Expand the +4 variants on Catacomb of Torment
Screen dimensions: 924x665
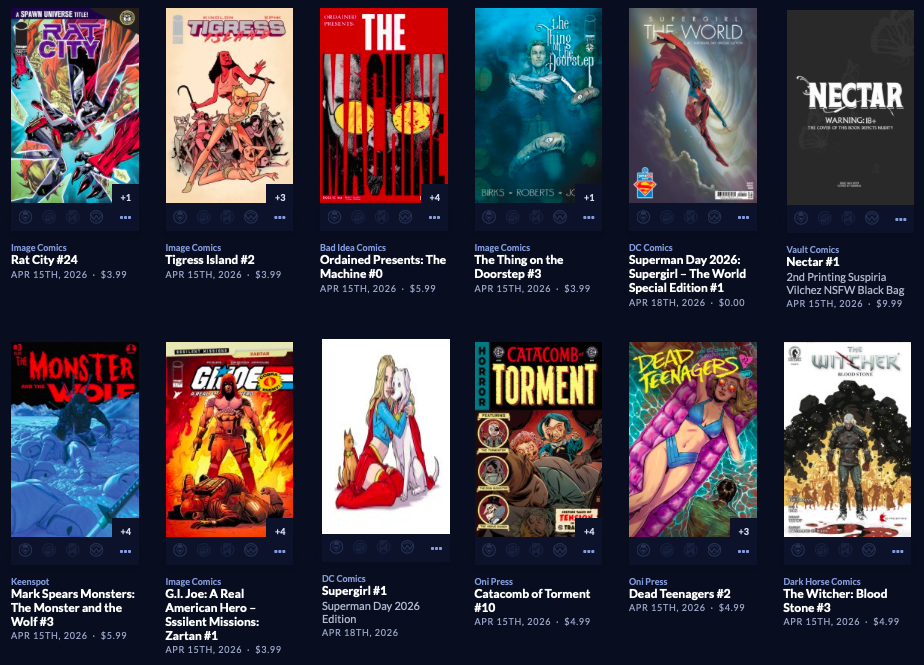coord(589,531)
